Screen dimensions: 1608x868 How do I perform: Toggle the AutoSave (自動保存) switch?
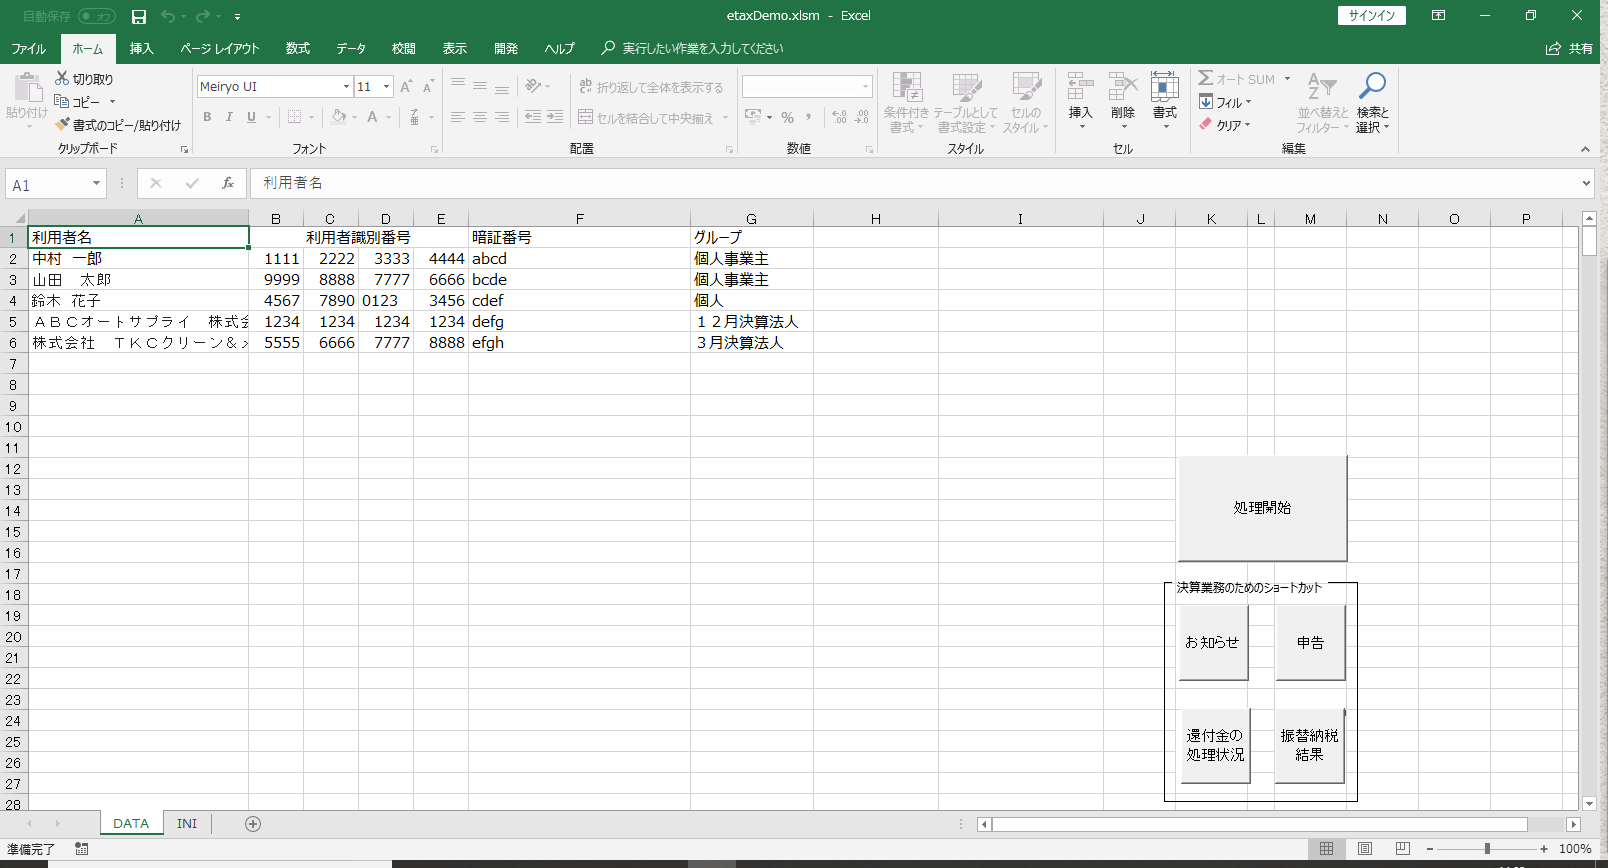point(97,16)
